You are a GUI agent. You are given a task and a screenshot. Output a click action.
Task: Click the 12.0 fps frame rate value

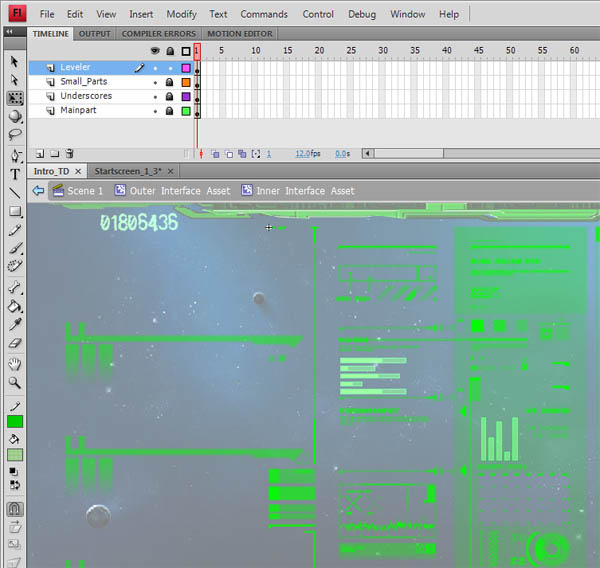tap(303, 154)
